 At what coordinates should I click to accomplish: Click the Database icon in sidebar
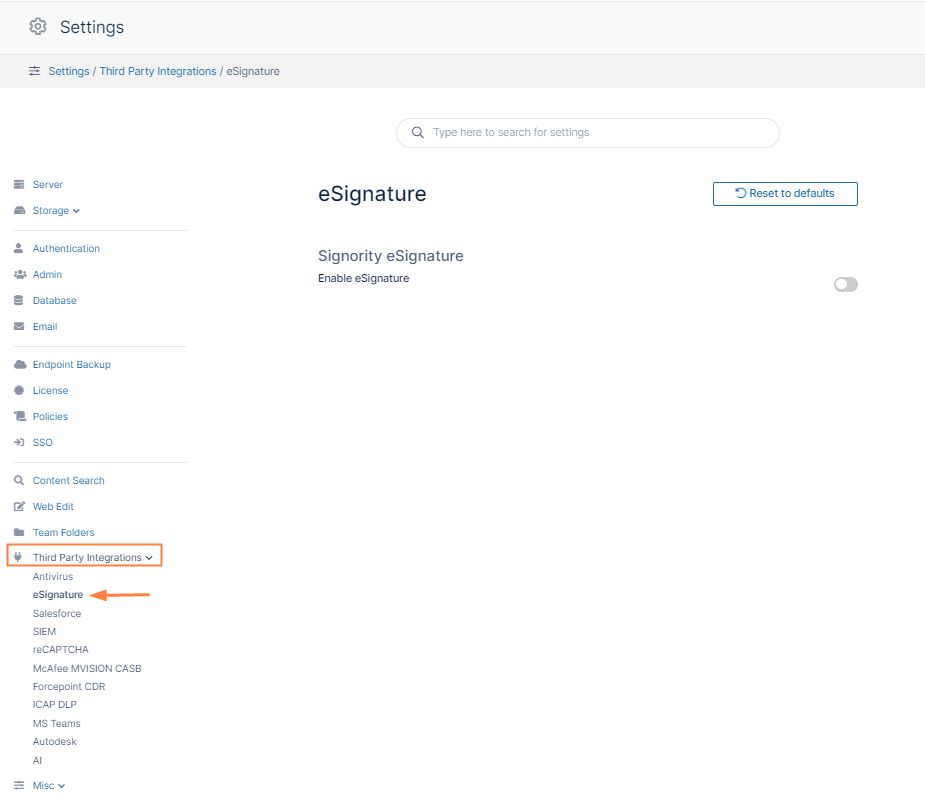coord(19,300)
